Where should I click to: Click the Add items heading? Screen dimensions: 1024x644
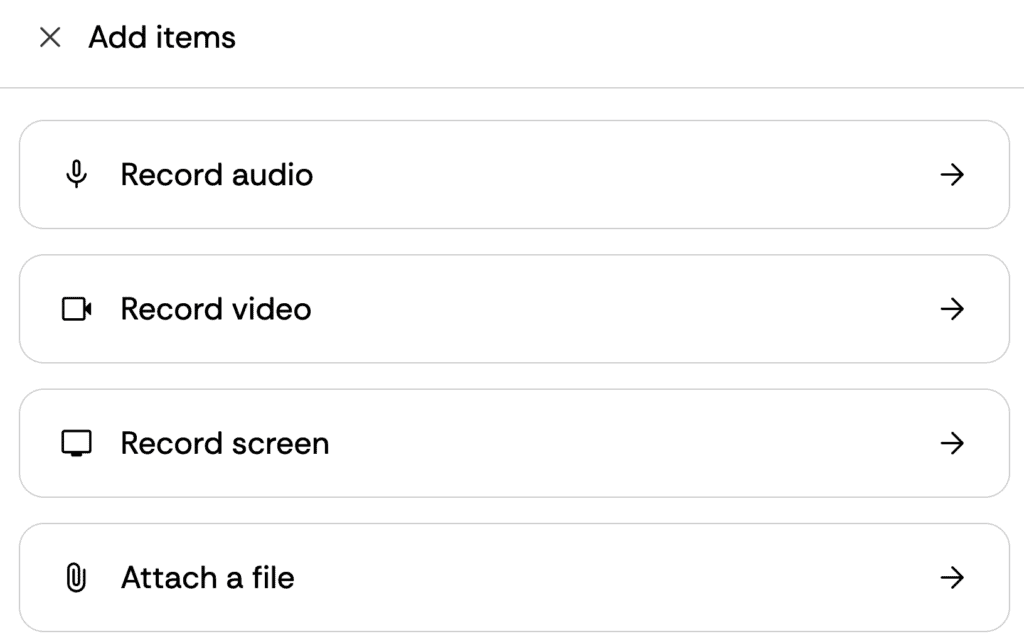(x=162, y=38)
